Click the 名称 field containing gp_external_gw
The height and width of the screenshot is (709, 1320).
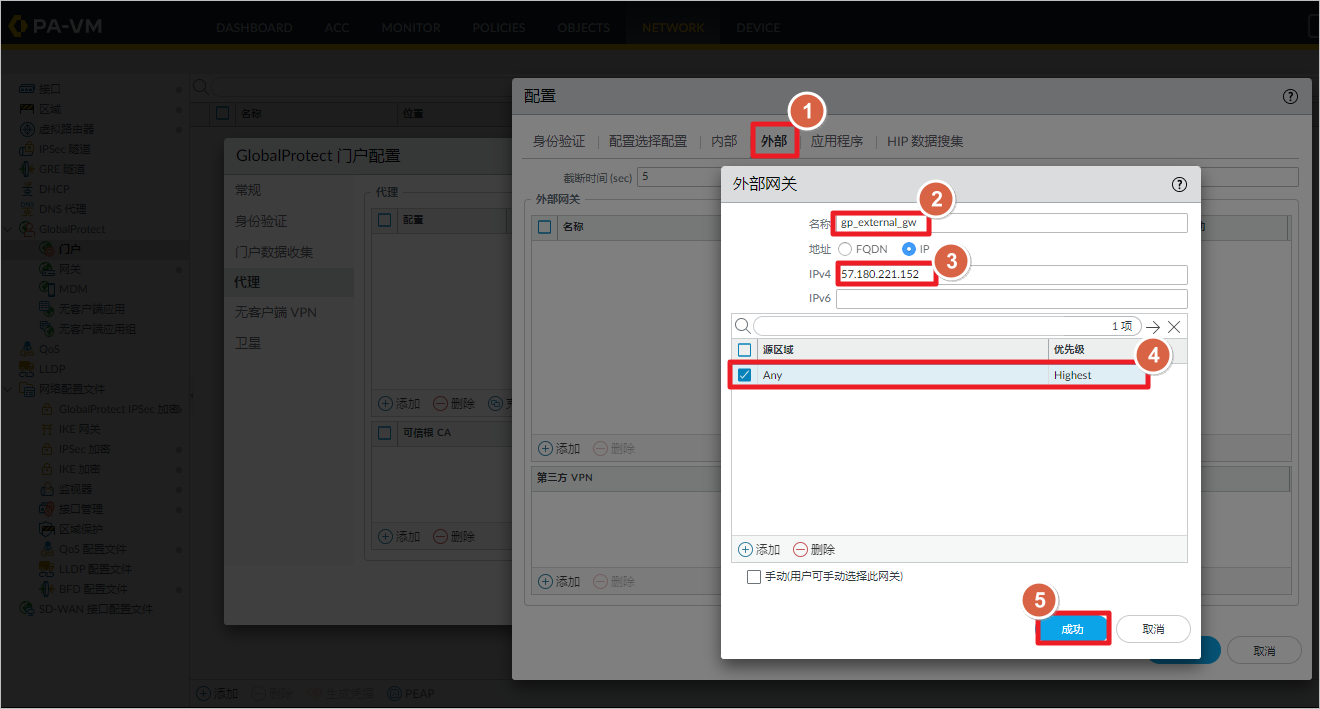[x=1012, y=223]
